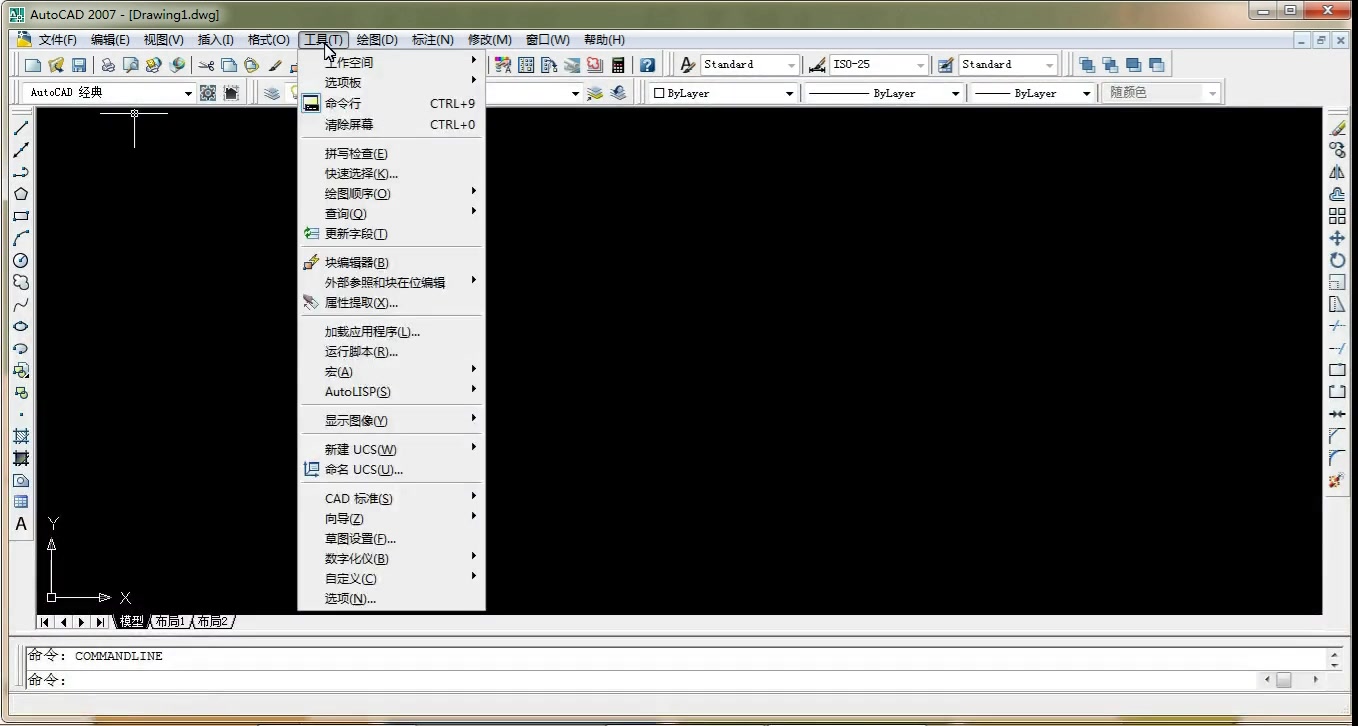The height and width of the screenshot is (726, 1358).
Task: Choose 草图设置(F)... menu item
Action: pos(392,539)
